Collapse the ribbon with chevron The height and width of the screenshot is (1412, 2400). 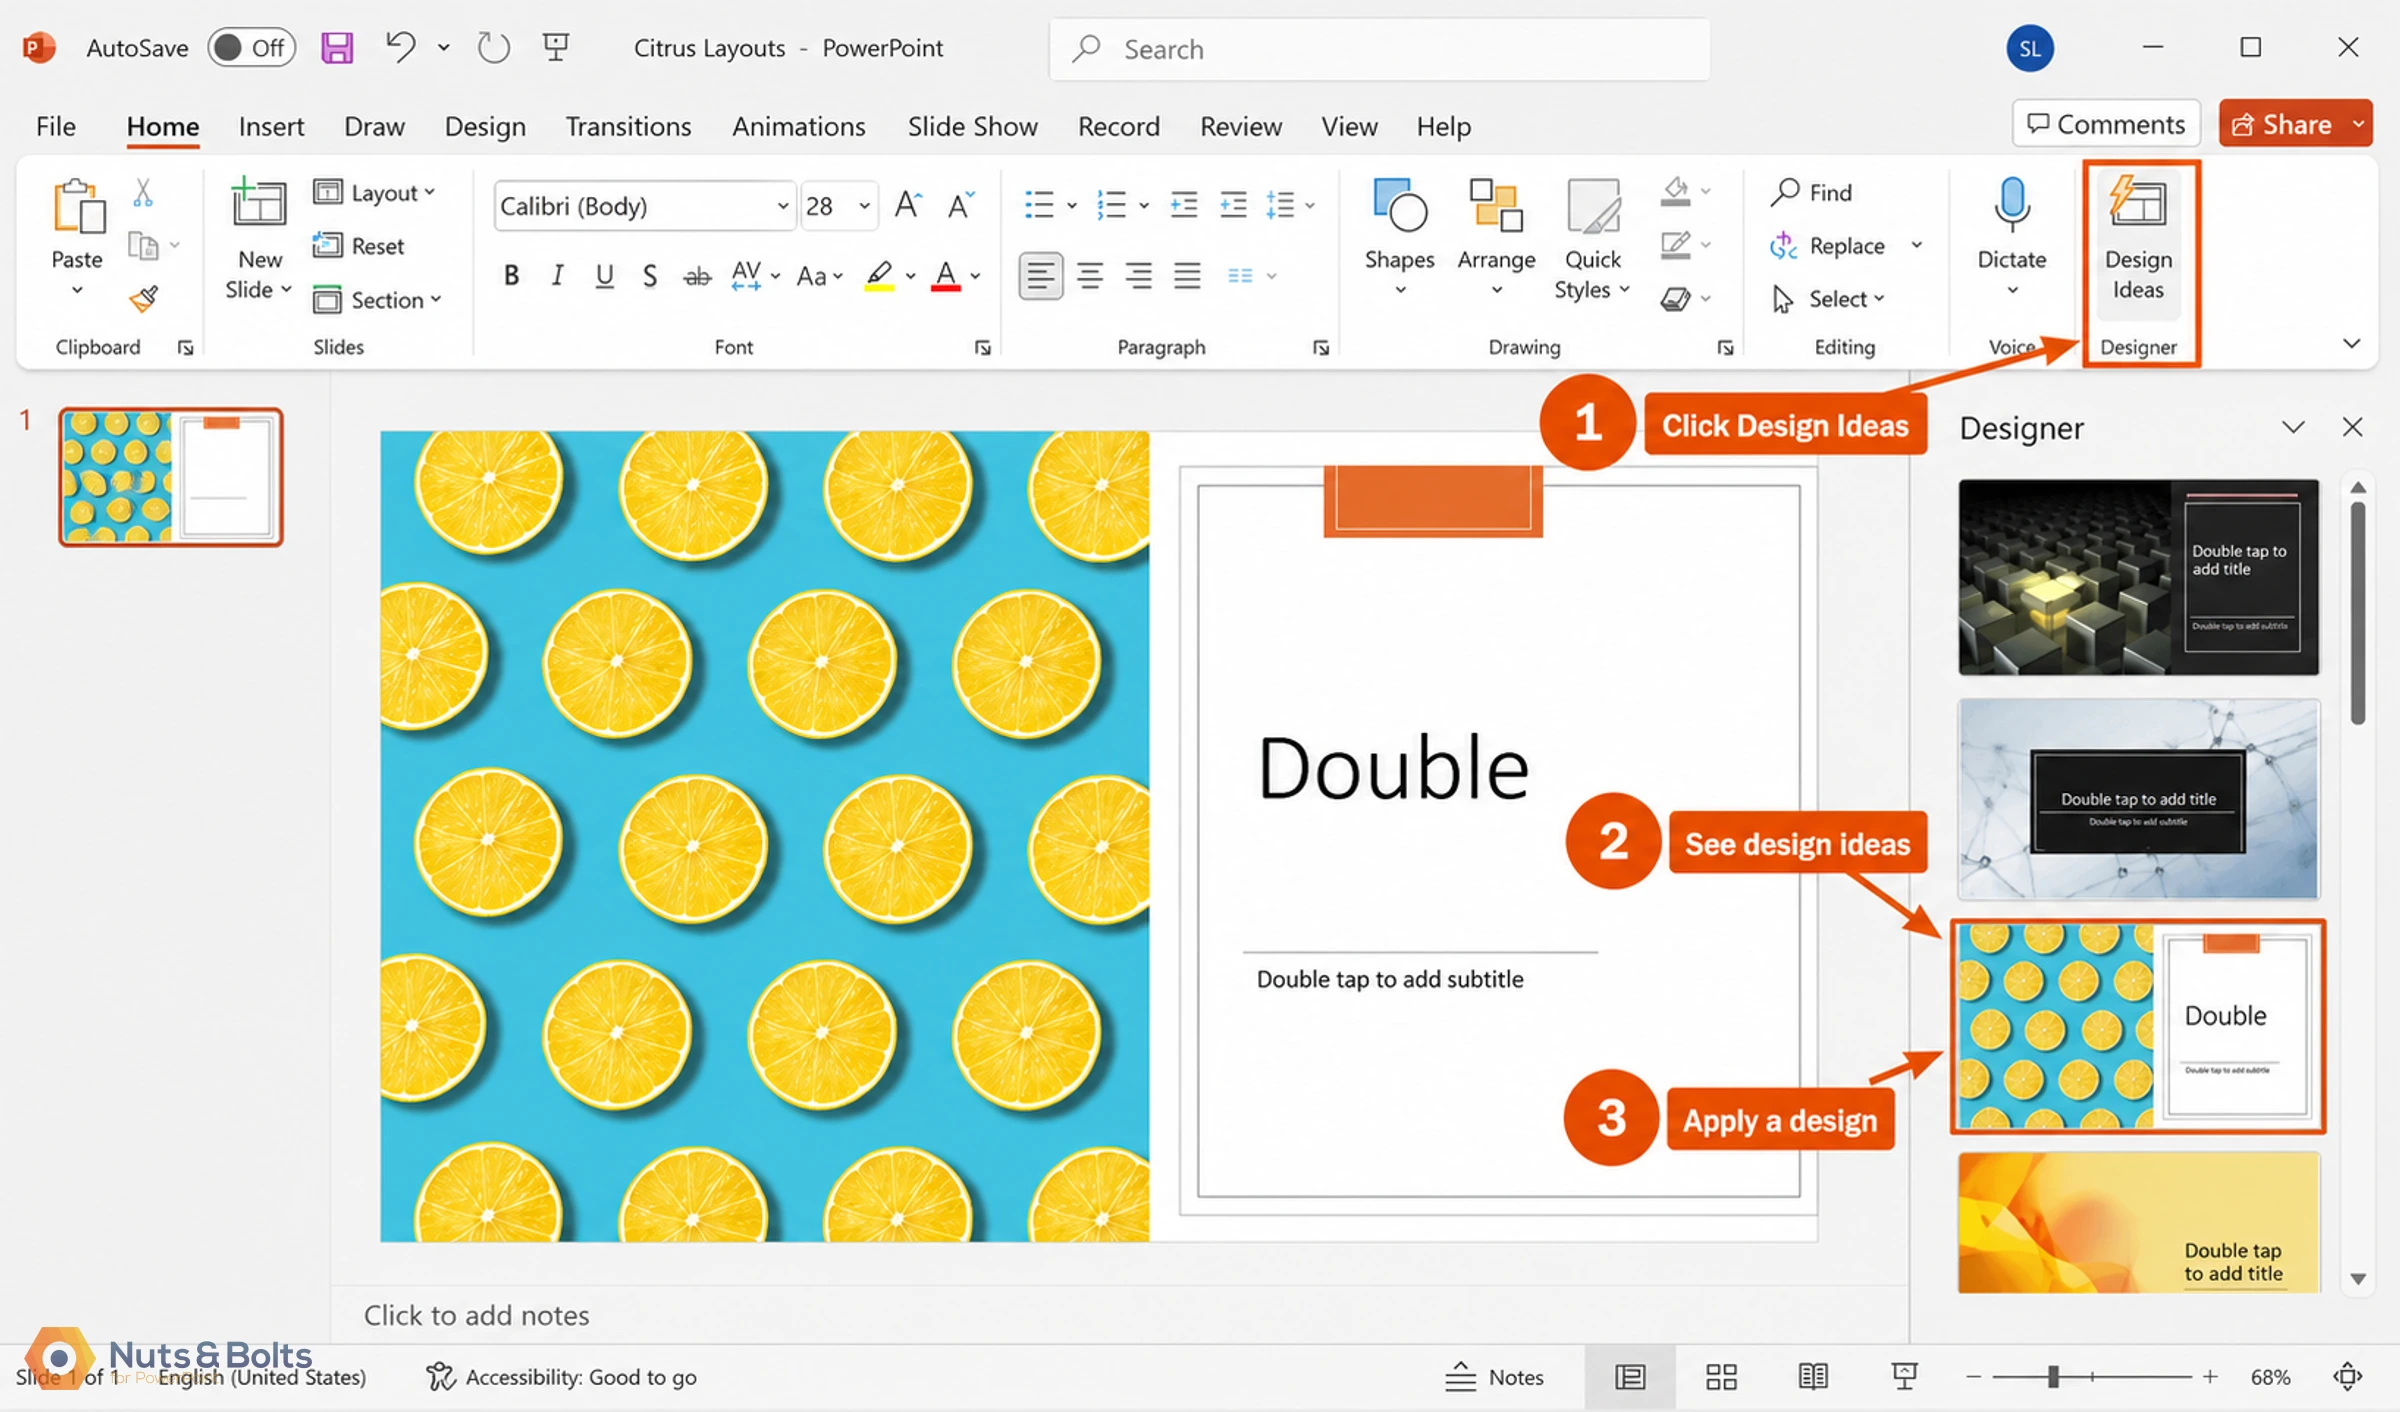2352,343
